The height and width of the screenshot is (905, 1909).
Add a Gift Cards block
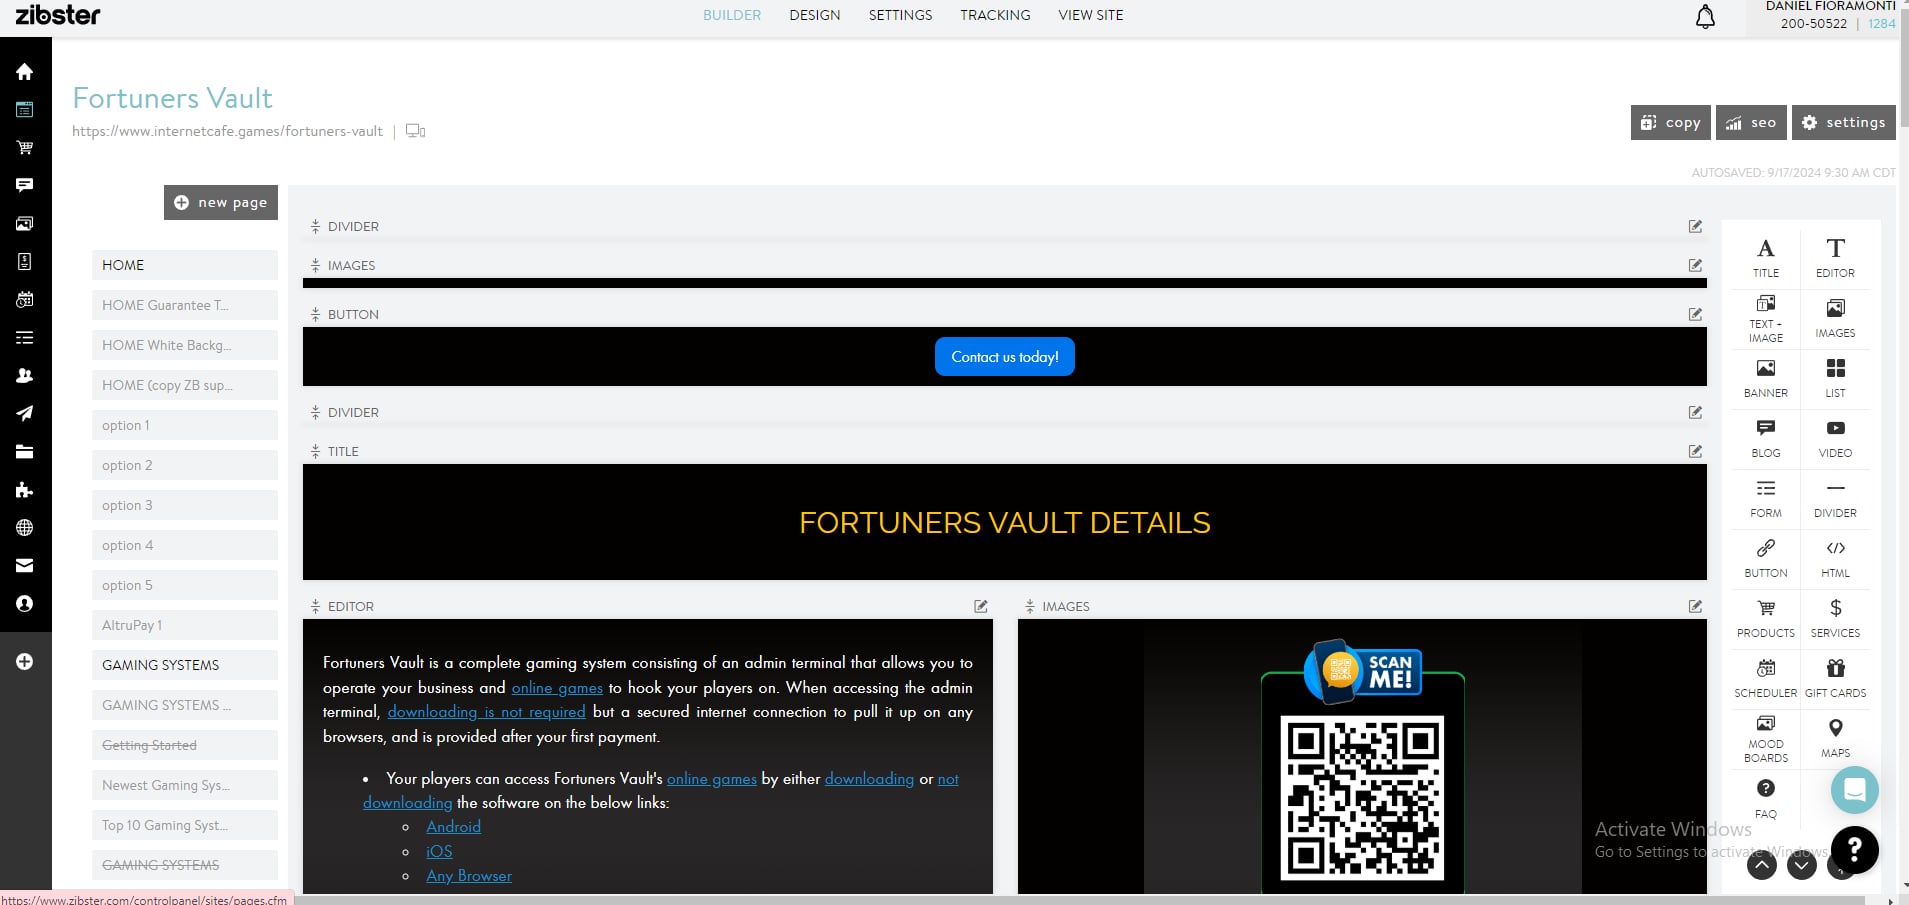click(1835, 678)
